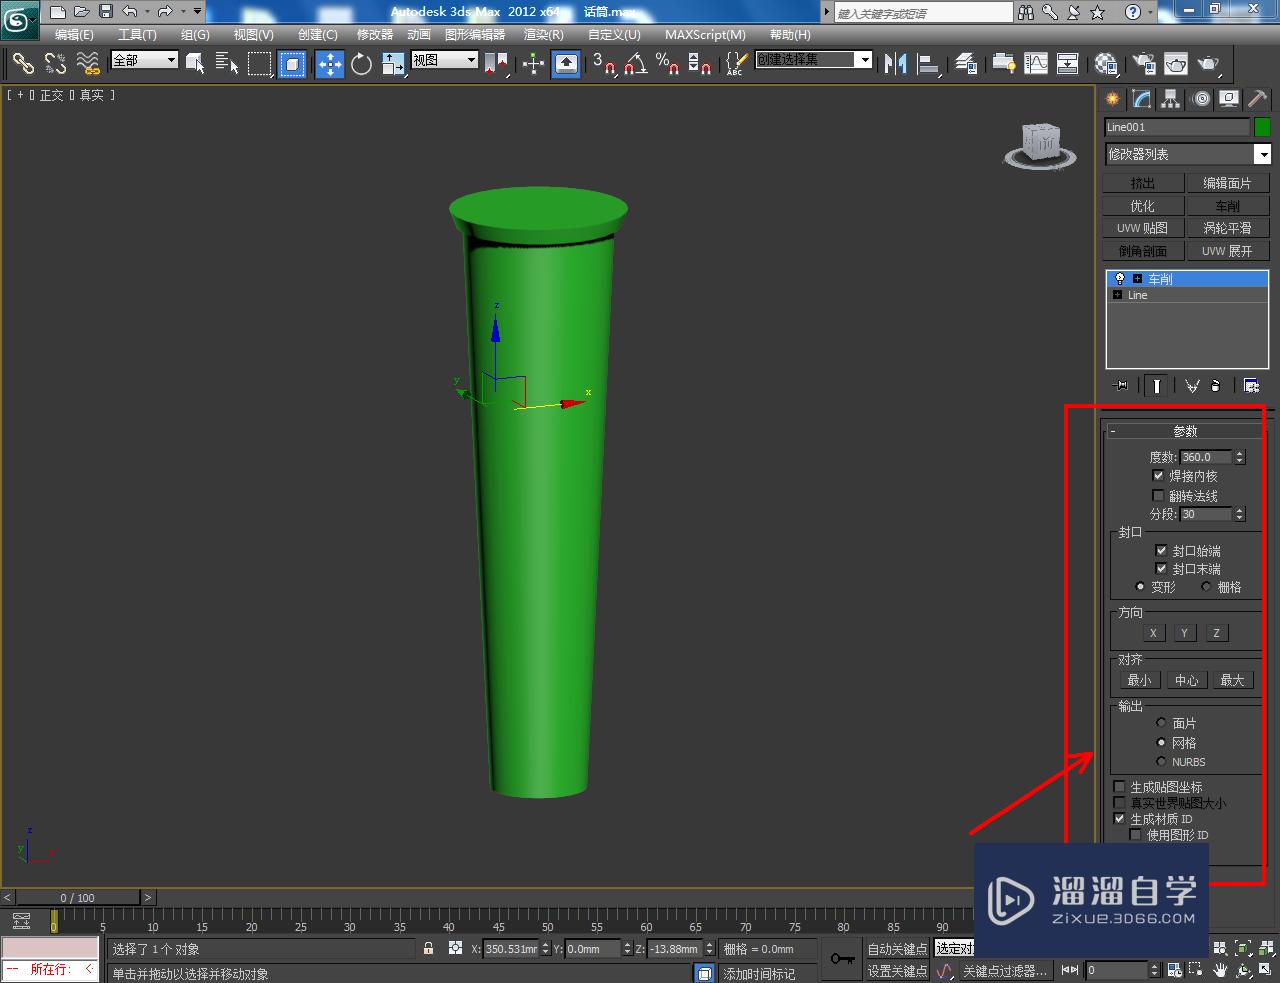Viewport: 1280px width, 983px height.
Task: Toggle Angle Snap icon
Action: 636,63
